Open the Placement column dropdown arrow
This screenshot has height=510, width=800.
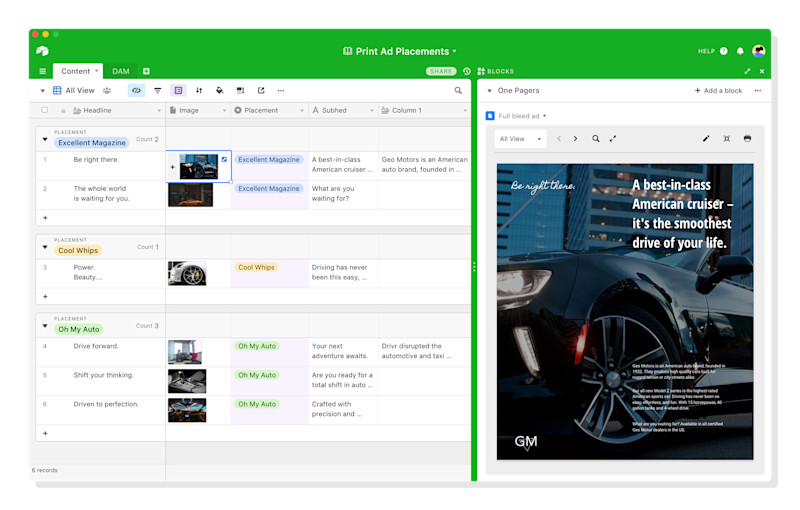(302, 111)
